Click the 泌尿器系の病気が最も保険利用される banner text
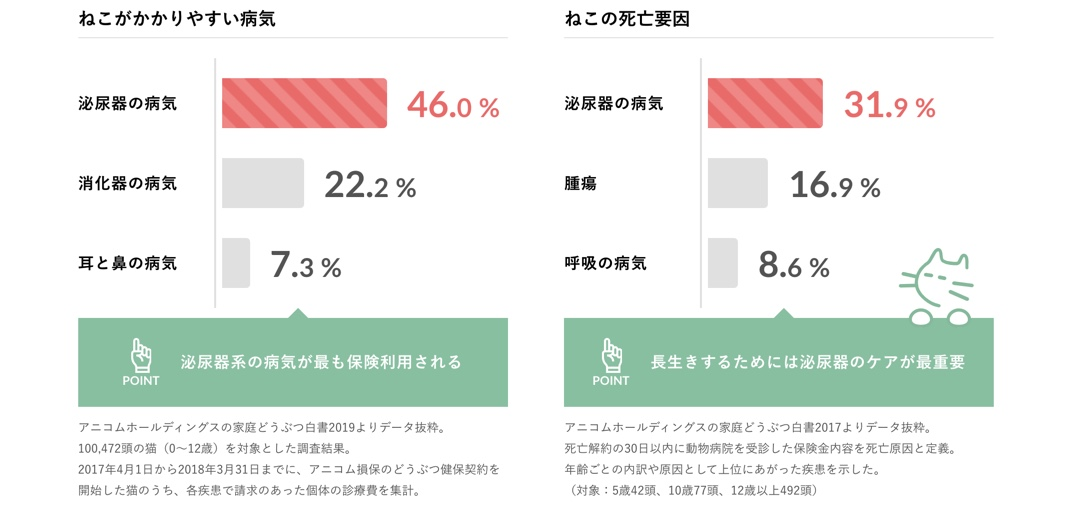1072x505 pixels. 321,362
